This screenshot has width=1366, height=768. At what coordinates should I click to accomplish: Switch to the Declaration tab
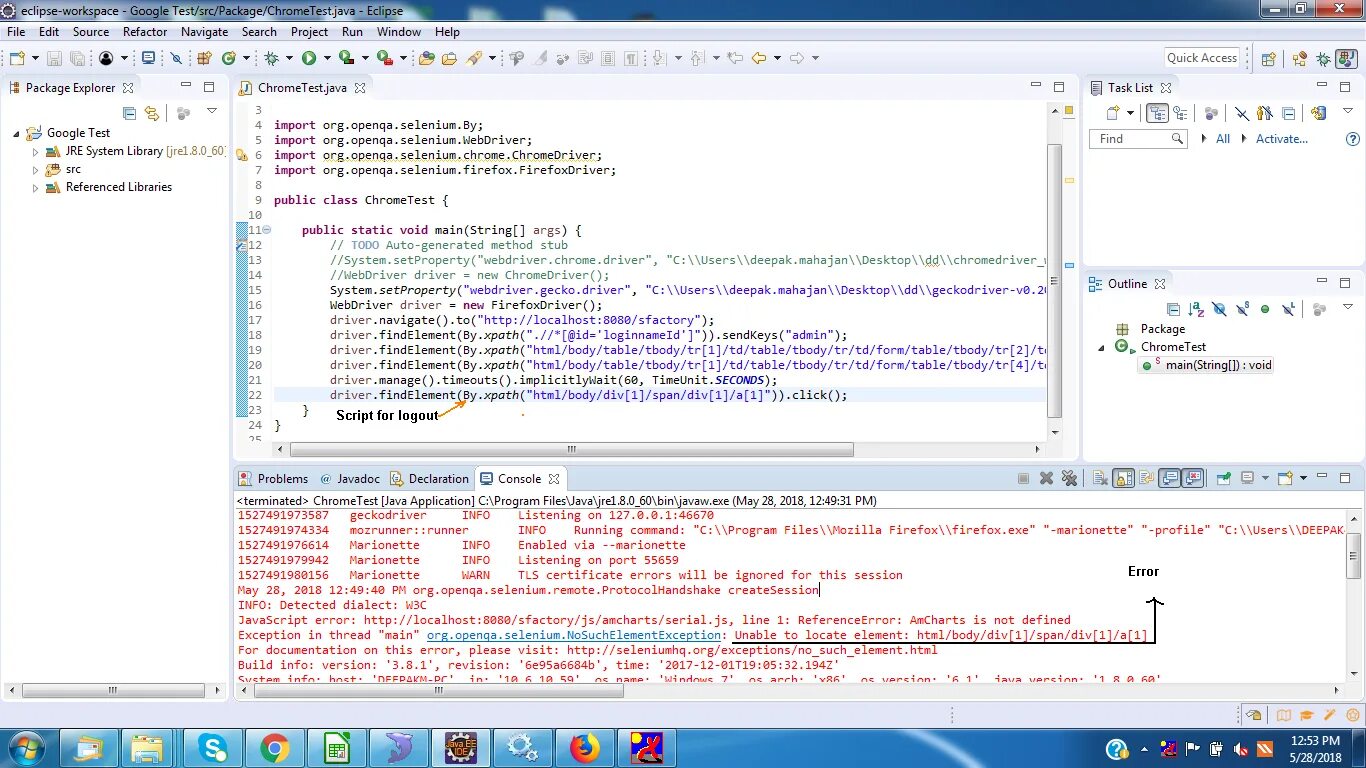429,479
